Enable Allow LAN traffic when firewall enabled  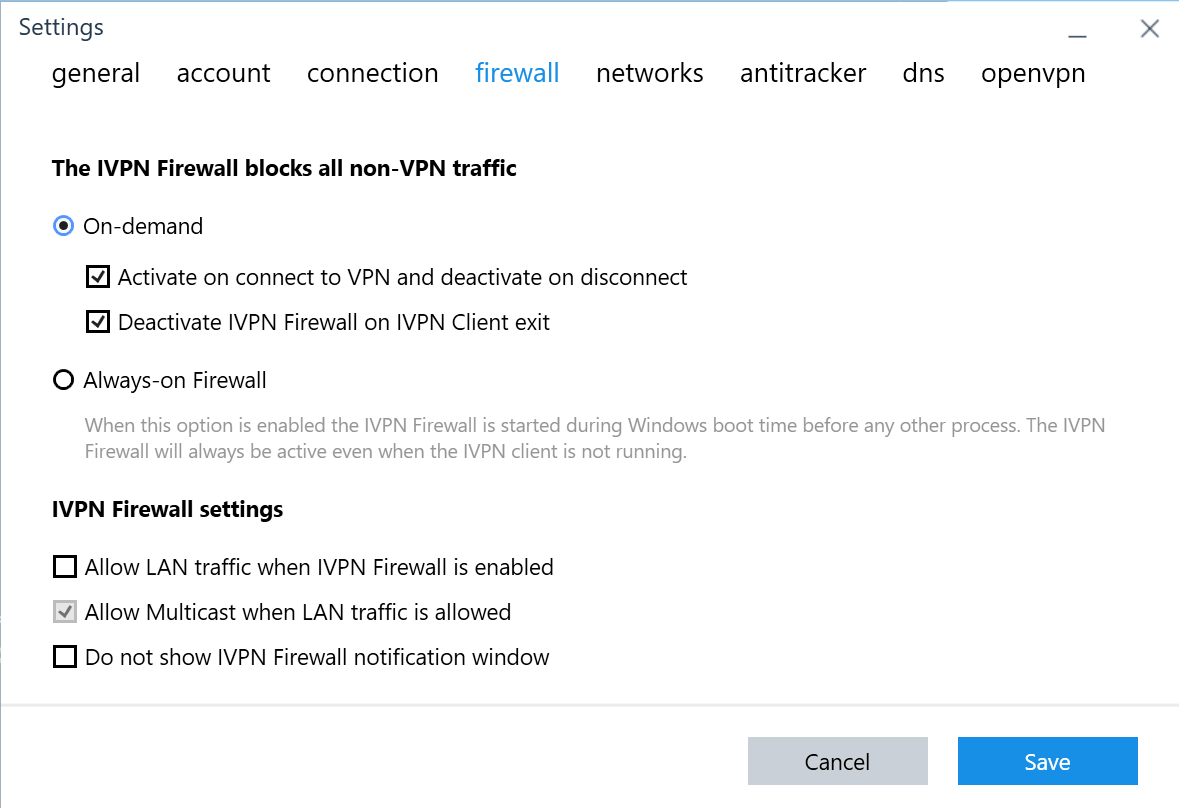[64, 566]
